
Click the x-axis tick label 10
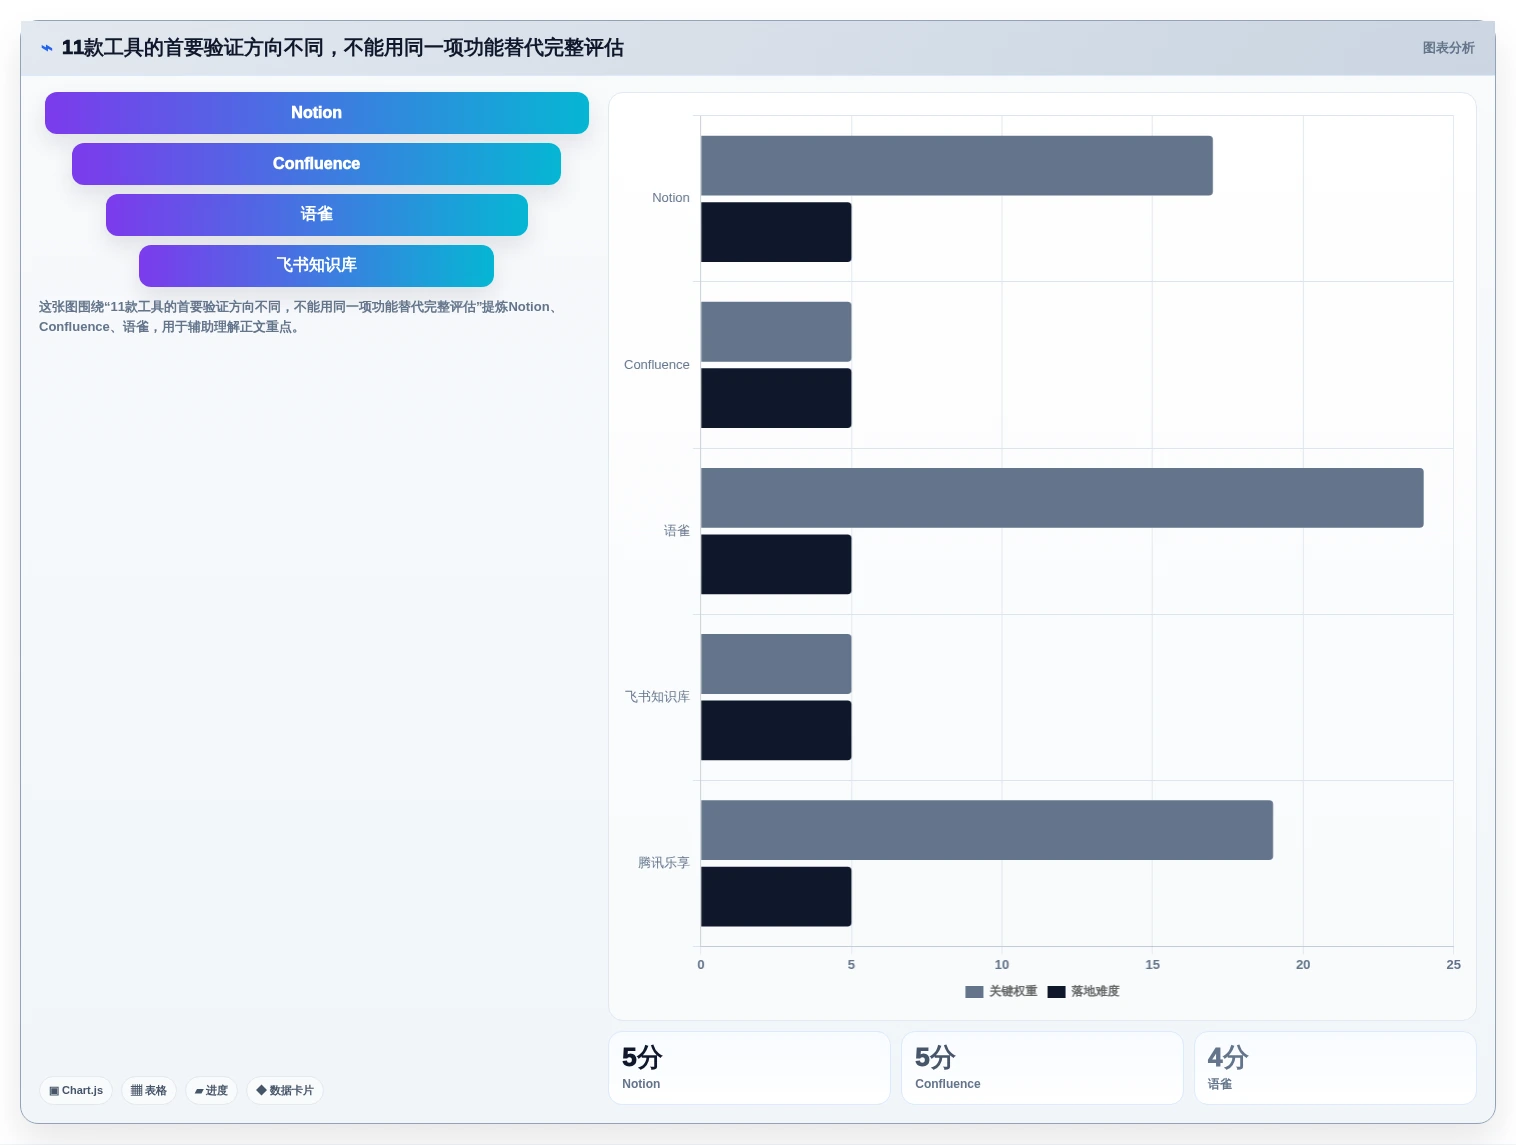point(1002,965)
